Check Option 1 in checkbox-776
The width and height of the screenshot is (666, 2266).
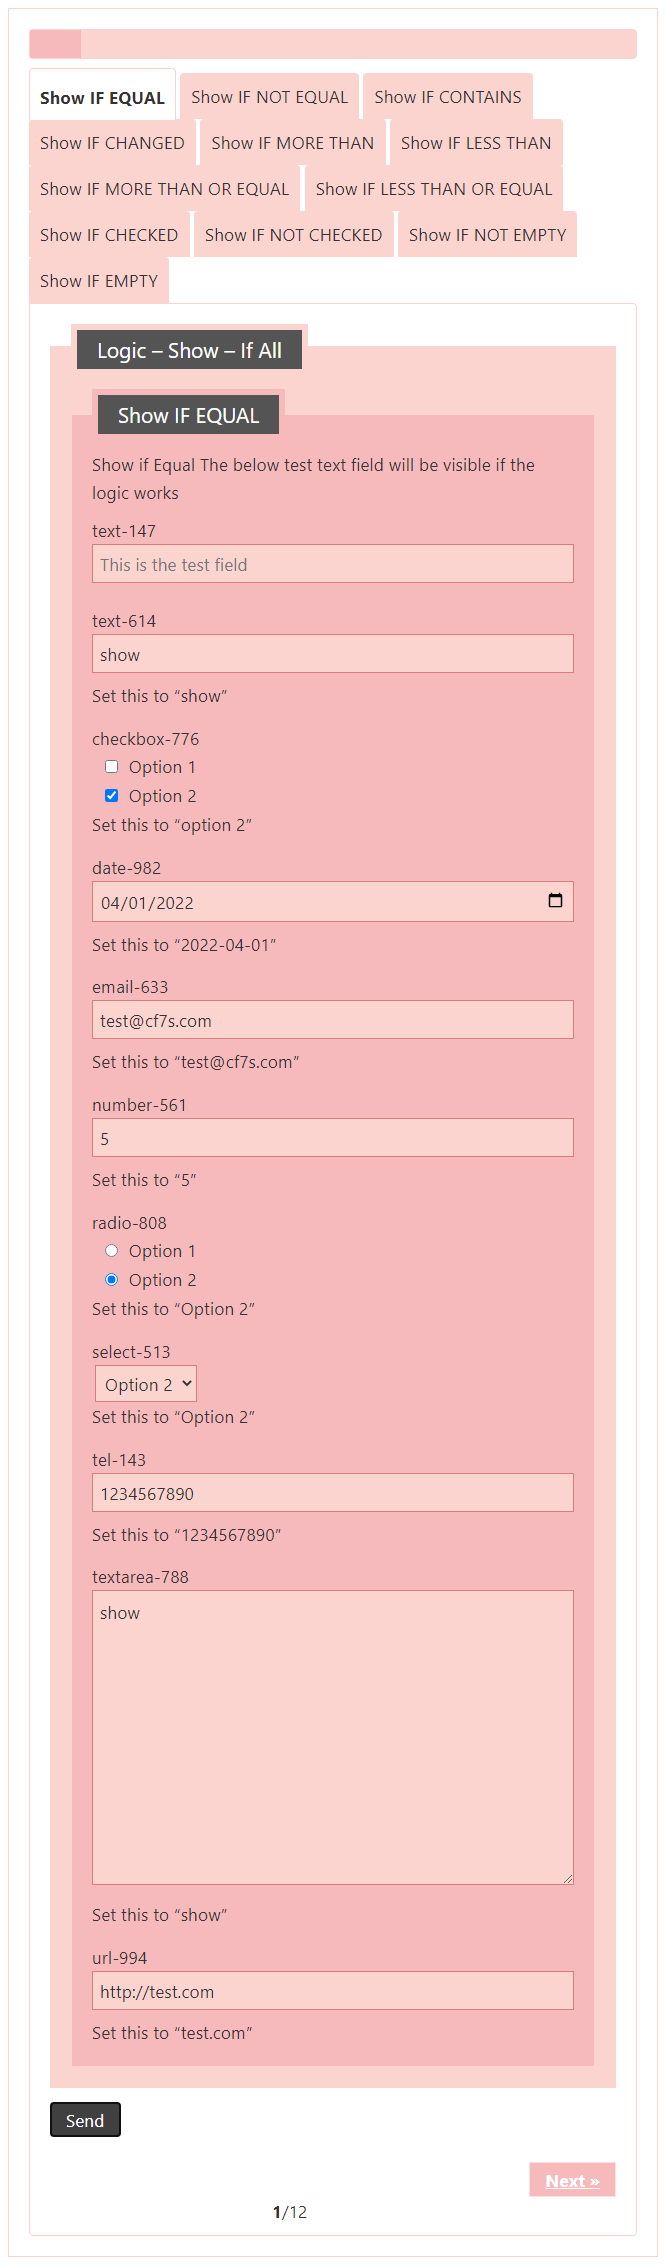coord(112,767)
